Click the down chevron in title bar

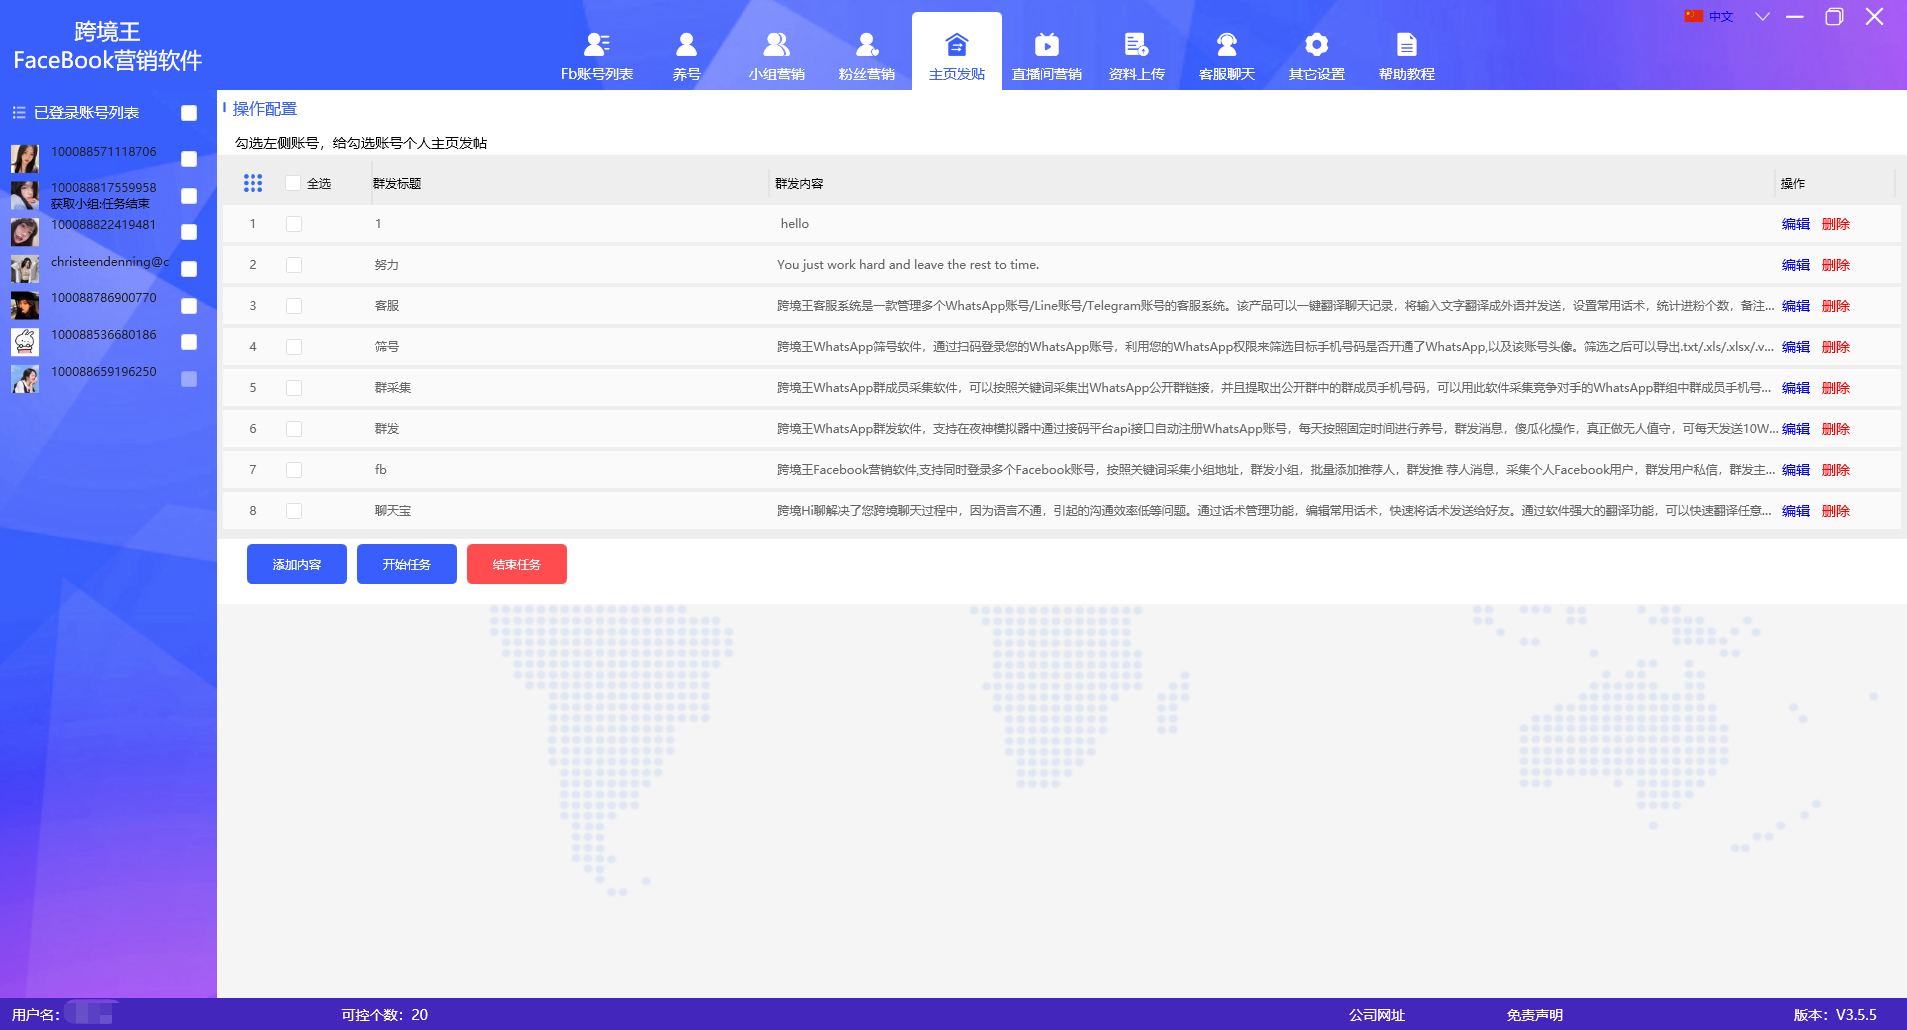(1762, 17)
